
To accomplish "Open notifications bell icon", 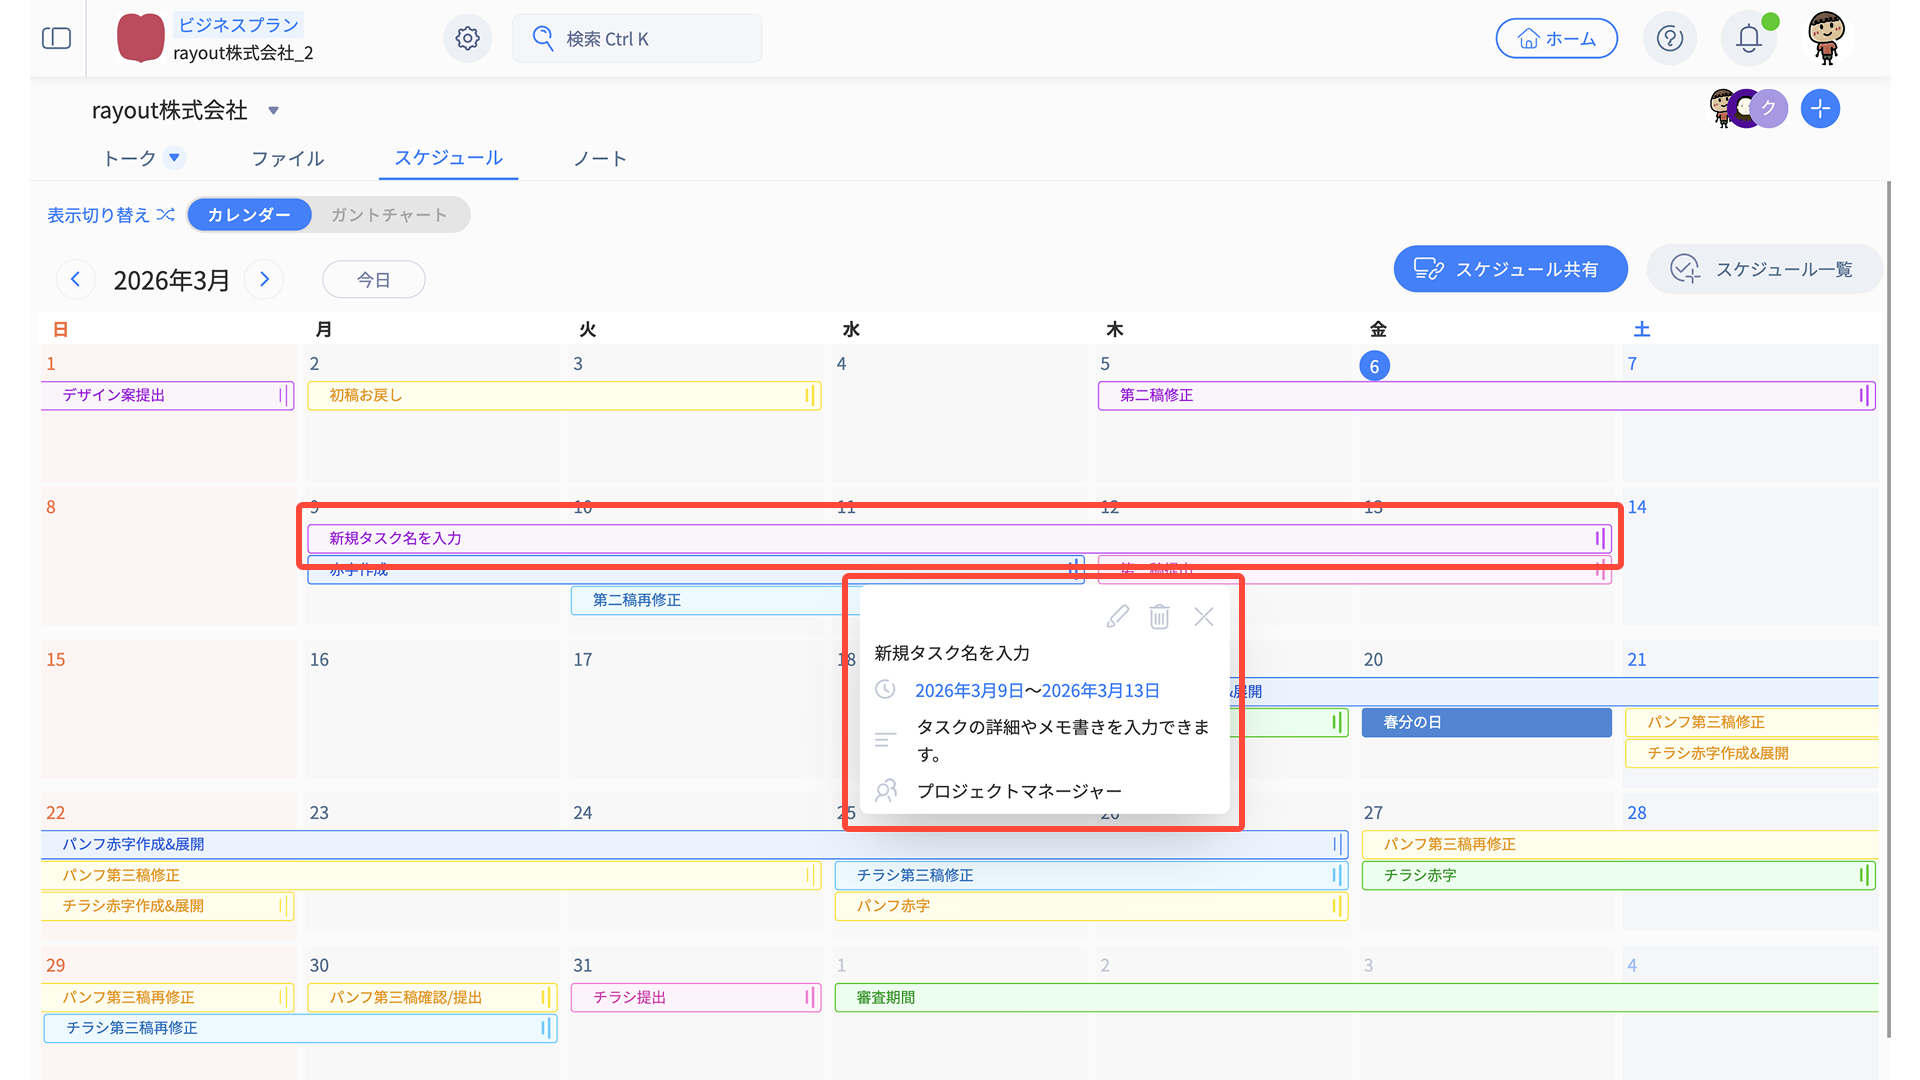I will (1748, 38).
